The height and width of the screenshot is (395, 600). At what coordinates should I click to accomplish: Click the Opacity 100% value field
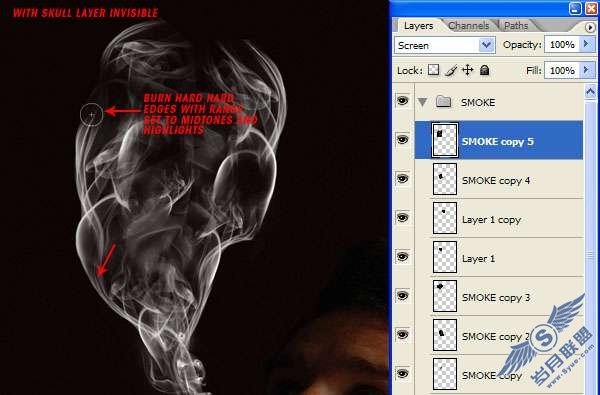562,45
